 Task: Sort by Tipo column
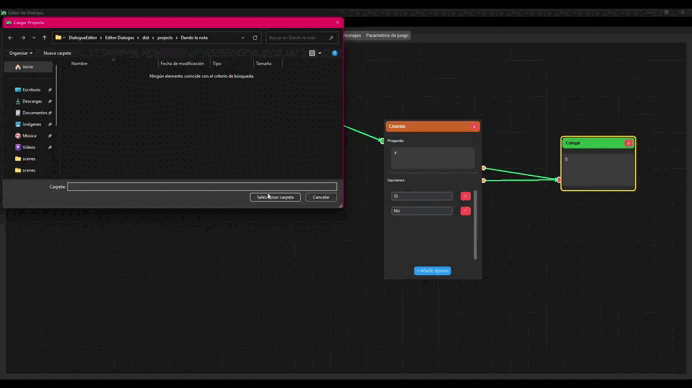(217, 64)
